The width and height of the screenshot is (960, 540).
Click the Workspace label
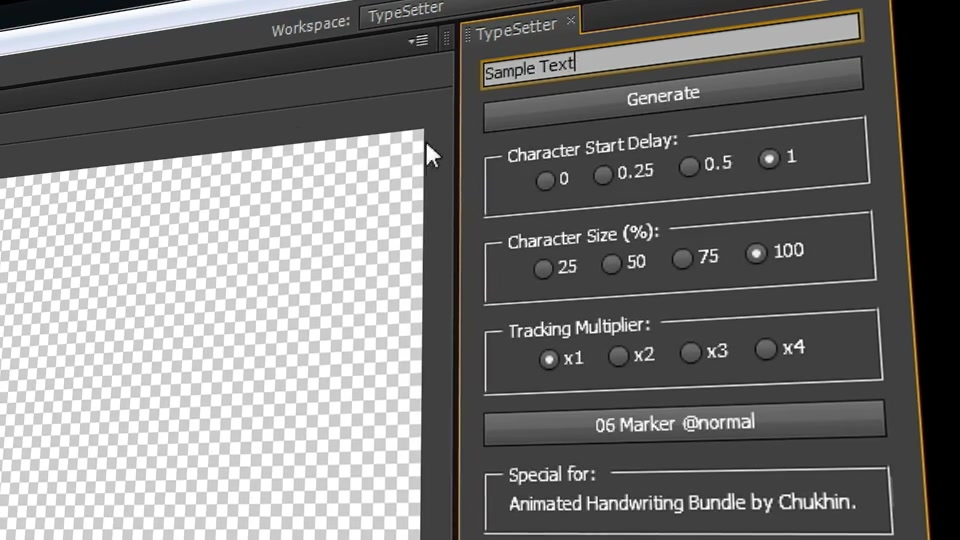coord(310,26)
